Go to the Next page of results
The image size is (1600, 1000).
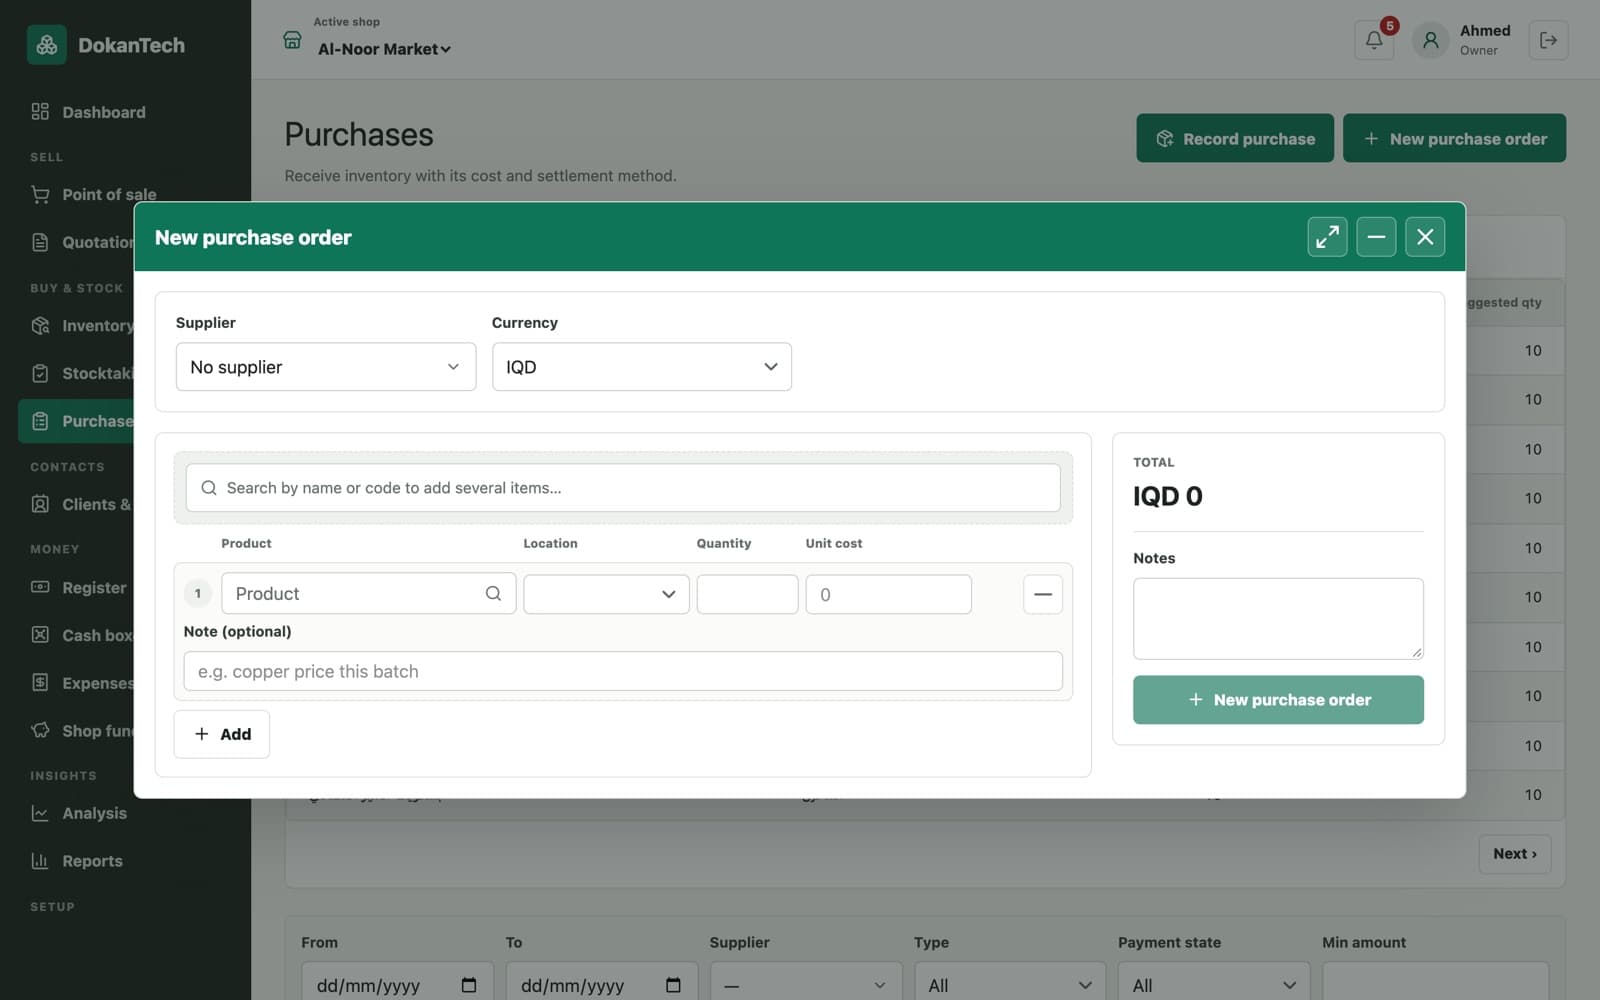point(1515,854)
